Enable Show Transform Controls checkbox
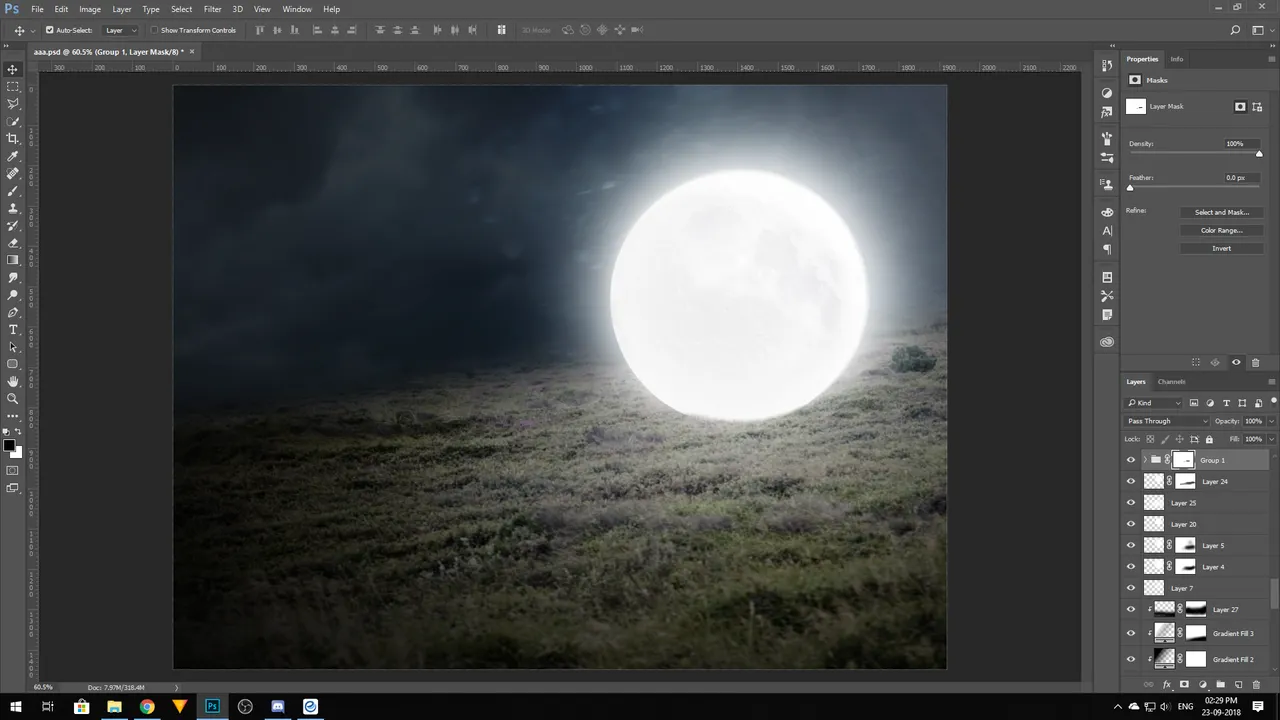1280x720 pixels. (155, 30)
